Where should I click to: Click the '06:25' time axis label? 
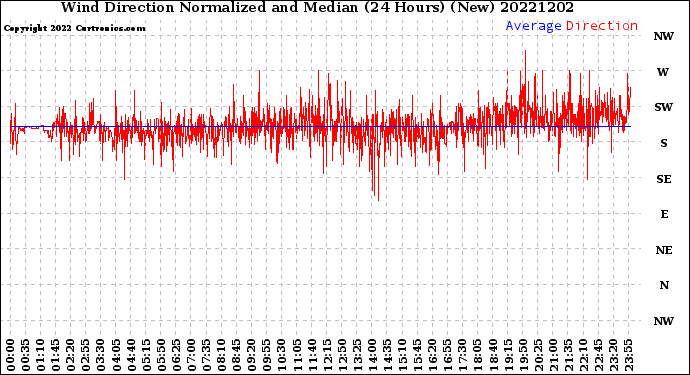click(x=176, y=355)
